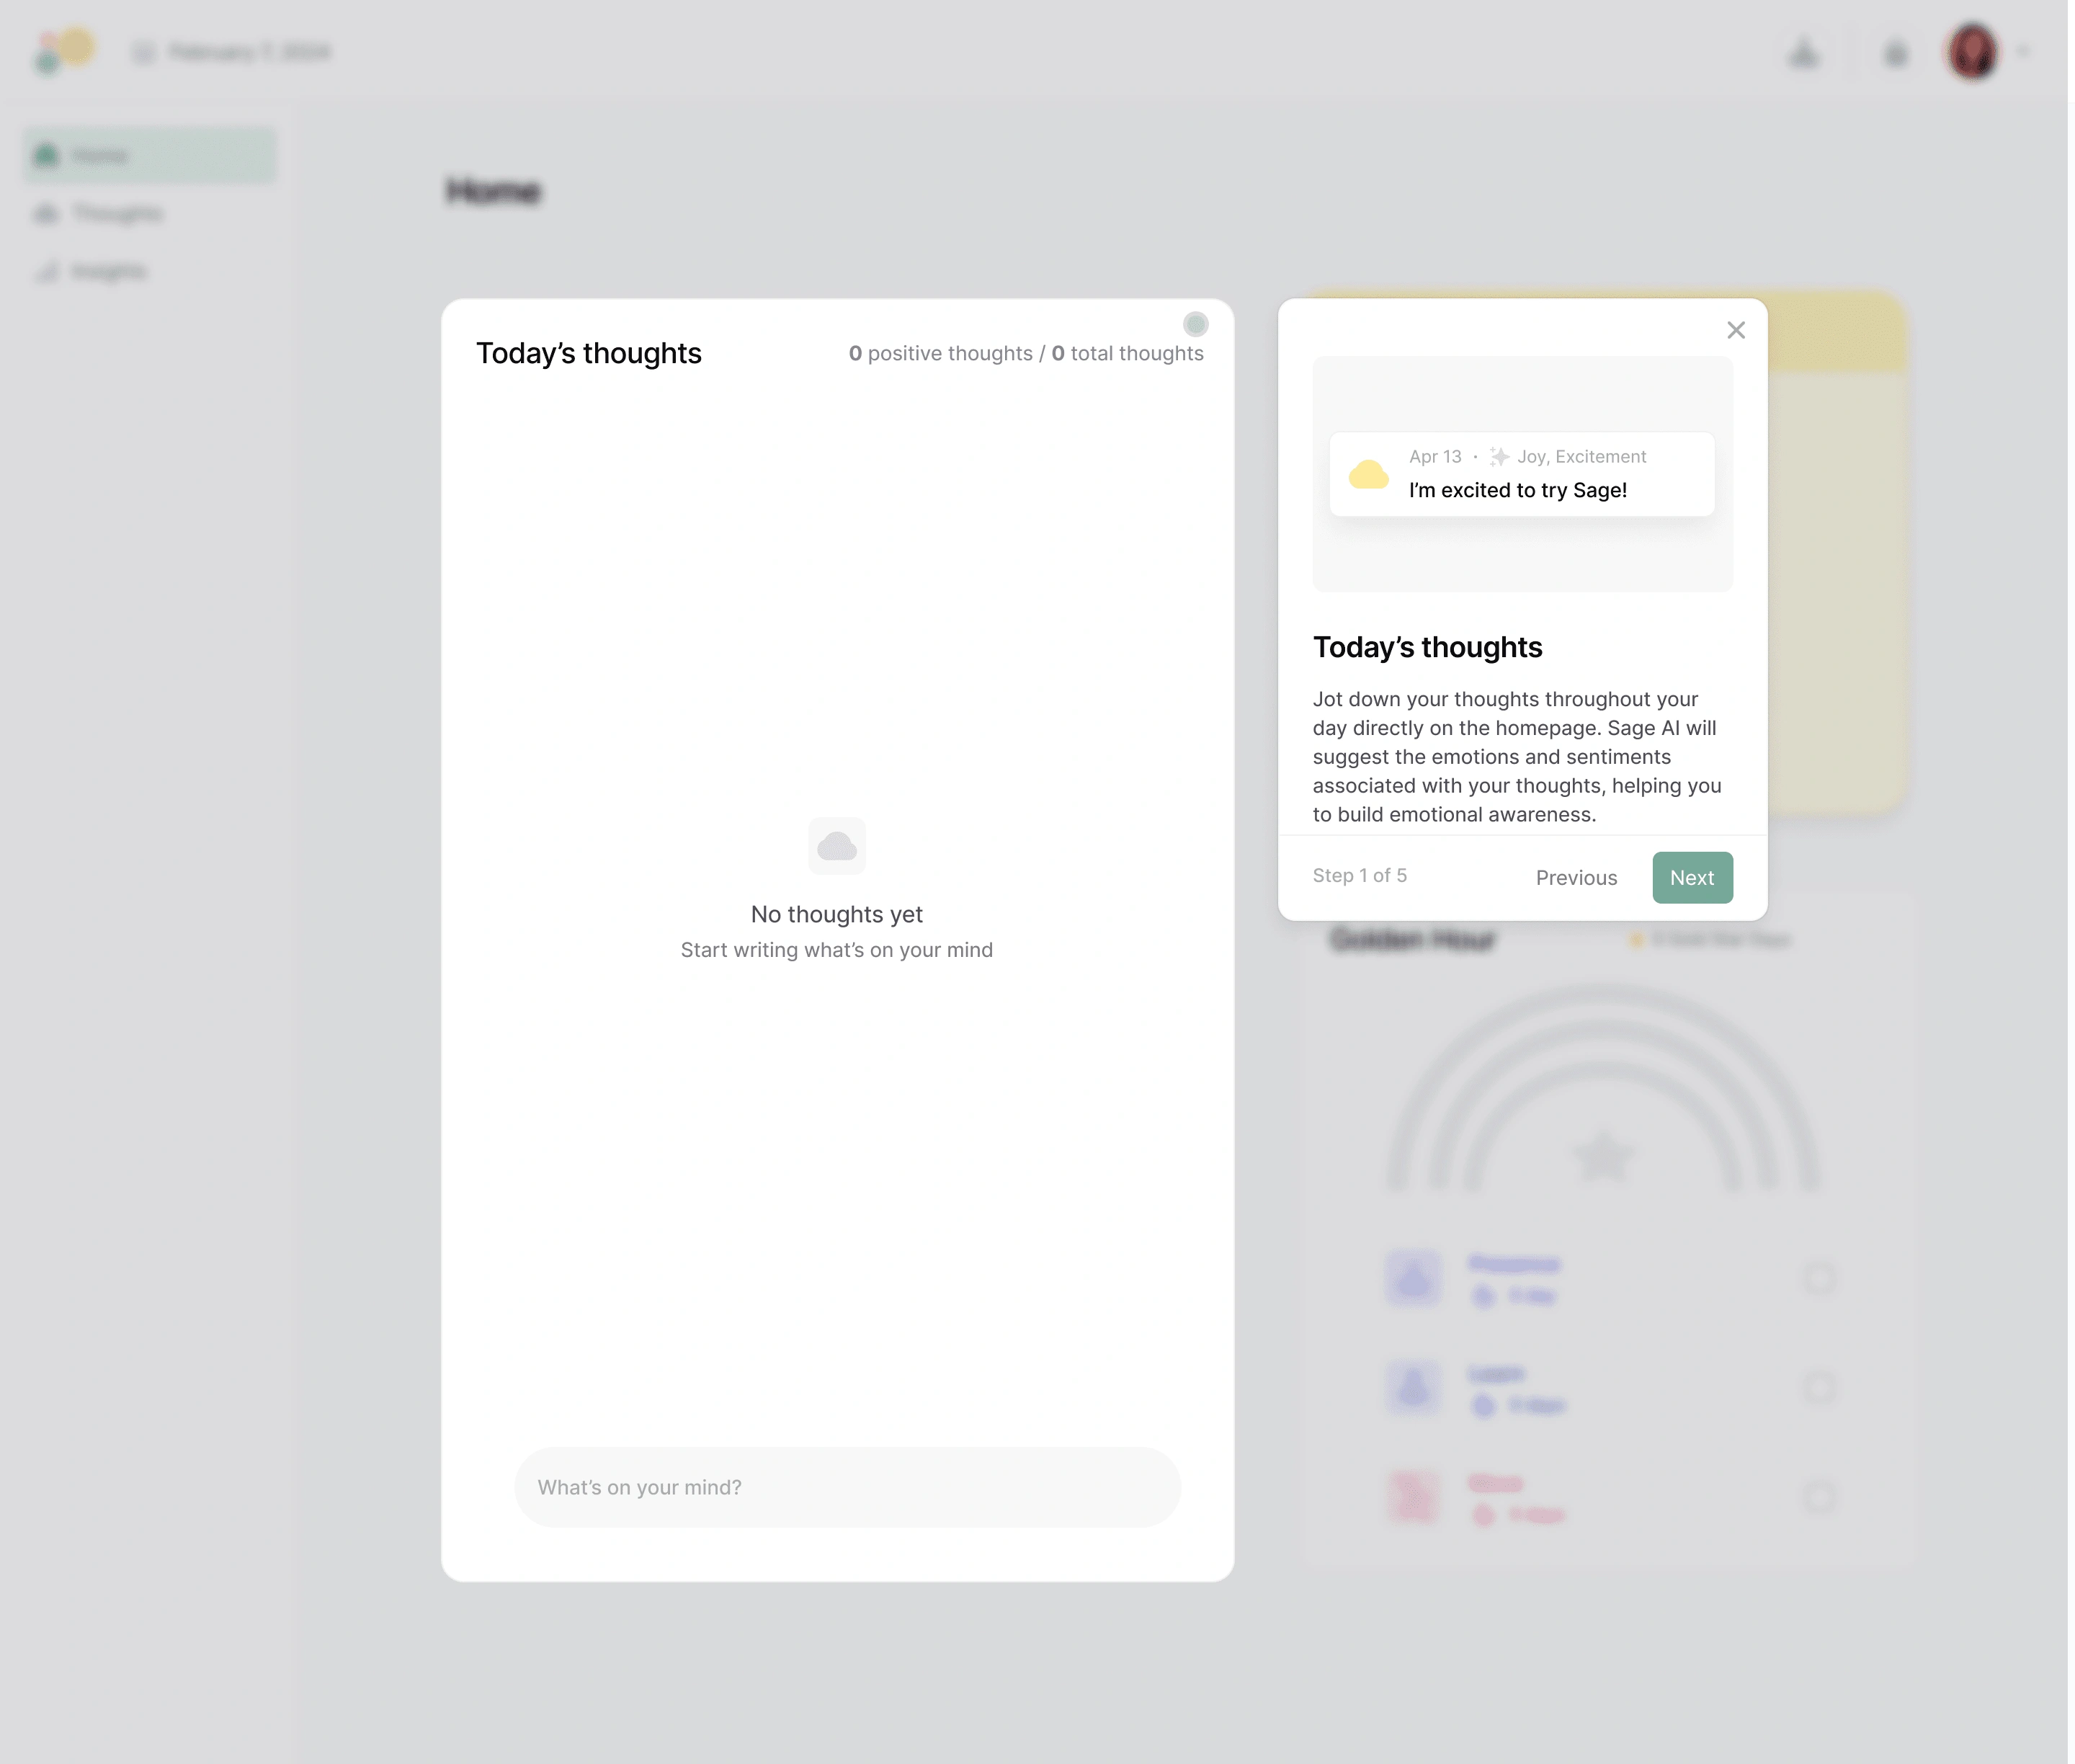This screenshot has height=1764, width=2075.
Task: Click the user profile avatar icon
Action: (x=1973, y=50)
